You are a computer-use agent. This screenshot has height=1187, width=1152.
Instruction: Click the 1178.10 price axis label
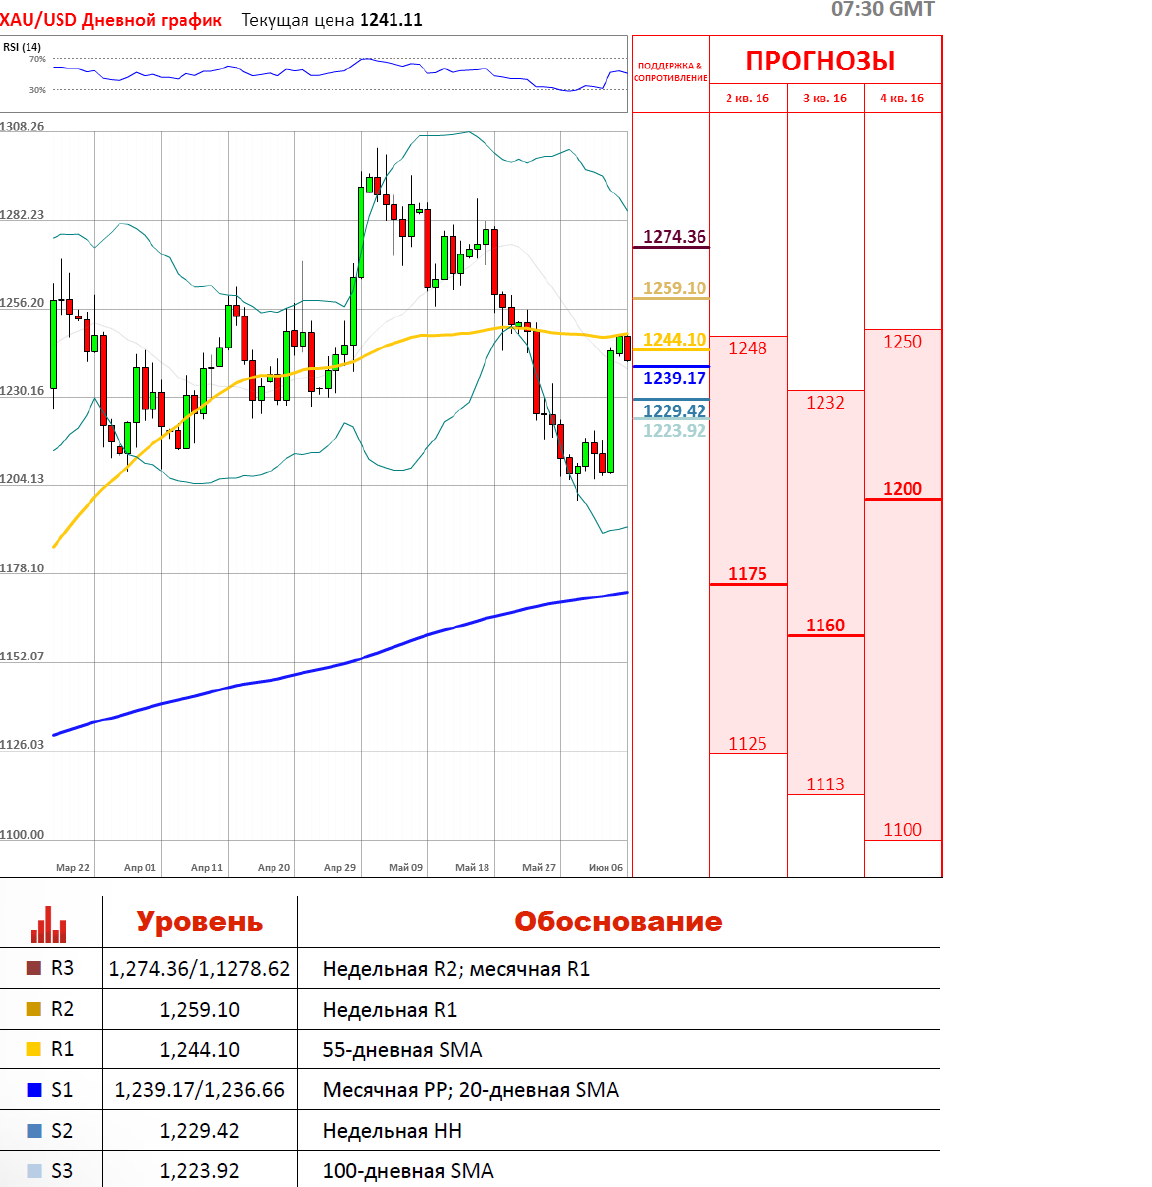(21, 568)
